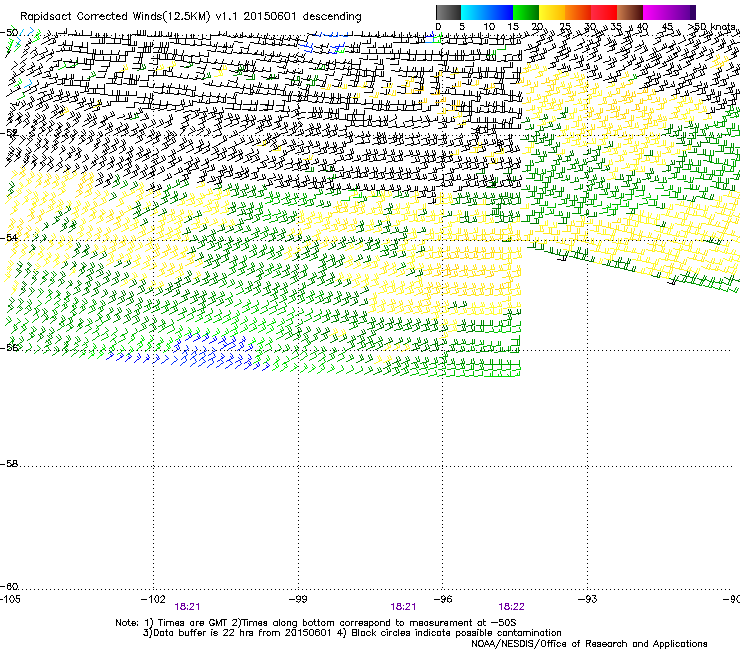This screenshot has height=650, width=740.
Task: Click the blue wind barb cluster near -56 latitude
Action: click(189, 353)
